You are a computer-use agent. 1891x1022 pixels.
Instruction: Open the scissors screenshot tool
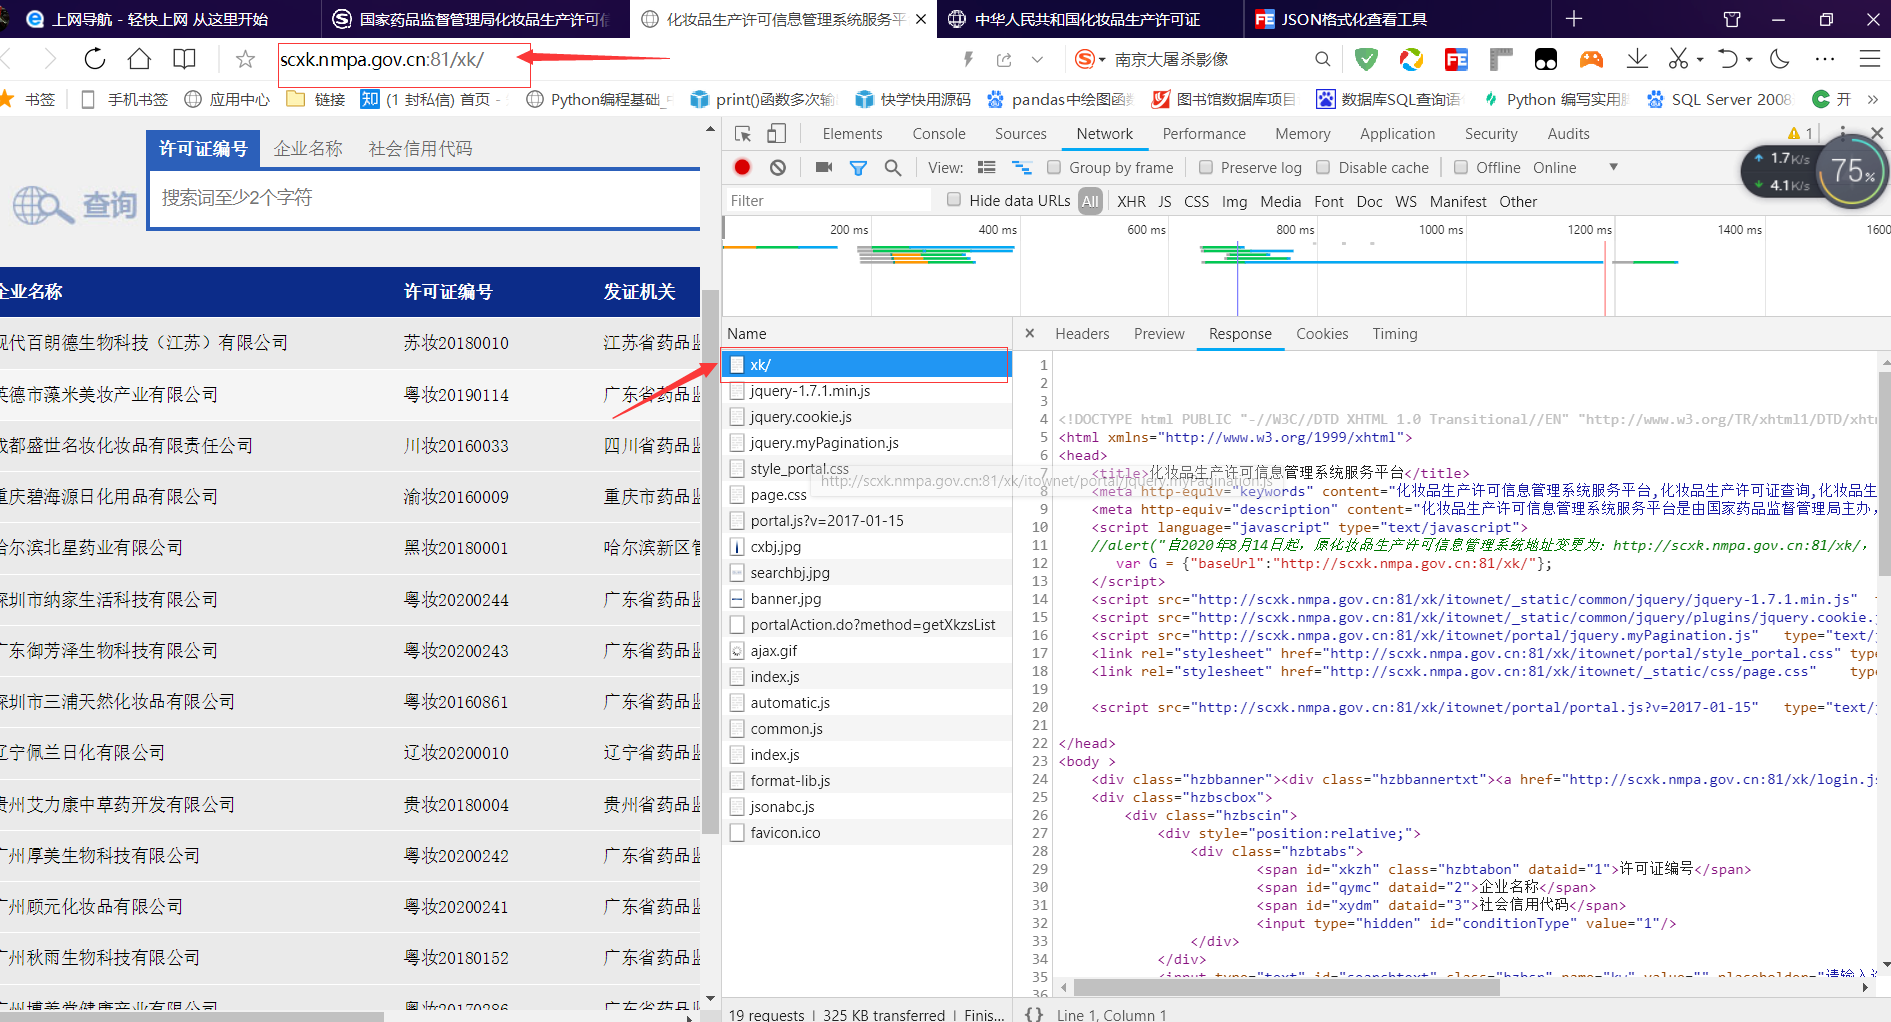(x=1678, y=59)
